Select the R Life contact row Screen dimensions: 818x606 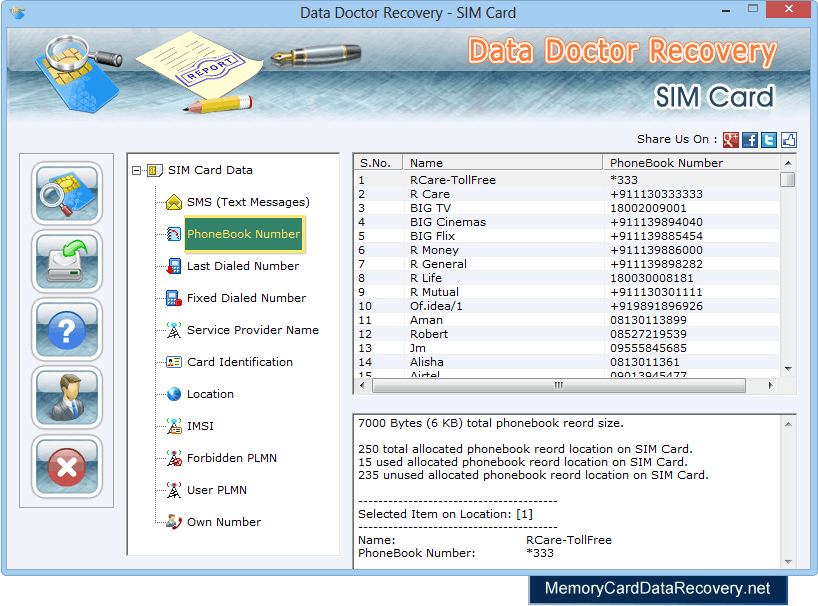pyautogui.click(x=567, y=278)
